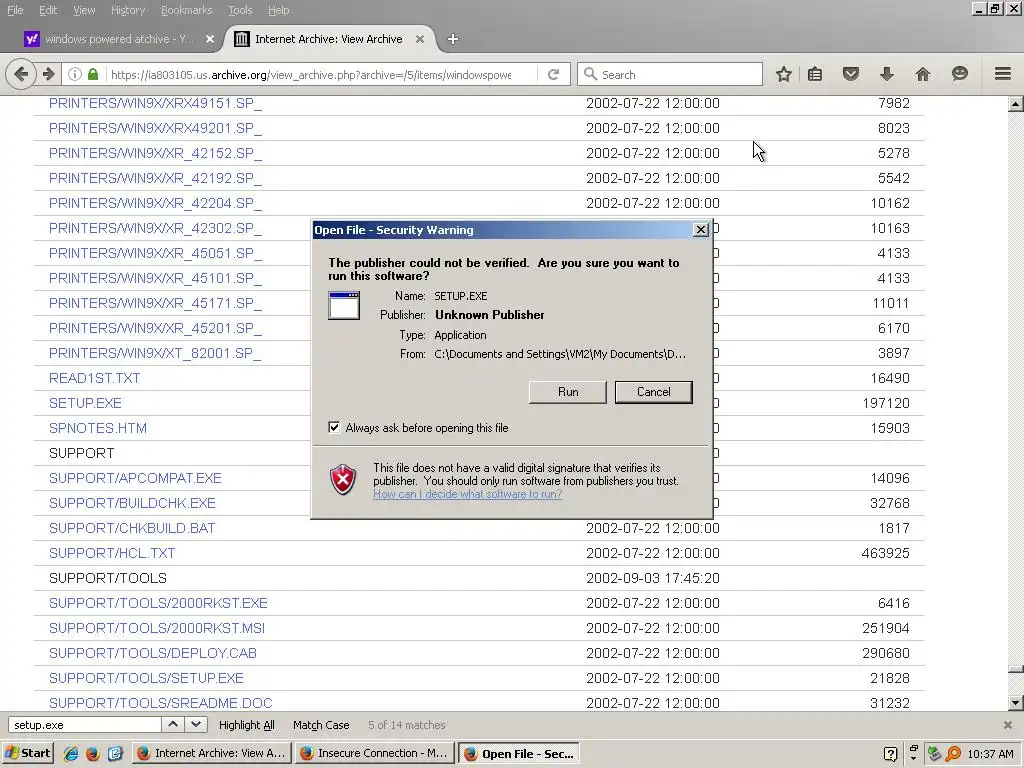This screenshot has height=768, width=1024.
Task: Open a new tab with the plus button
Action: point(453,39)
